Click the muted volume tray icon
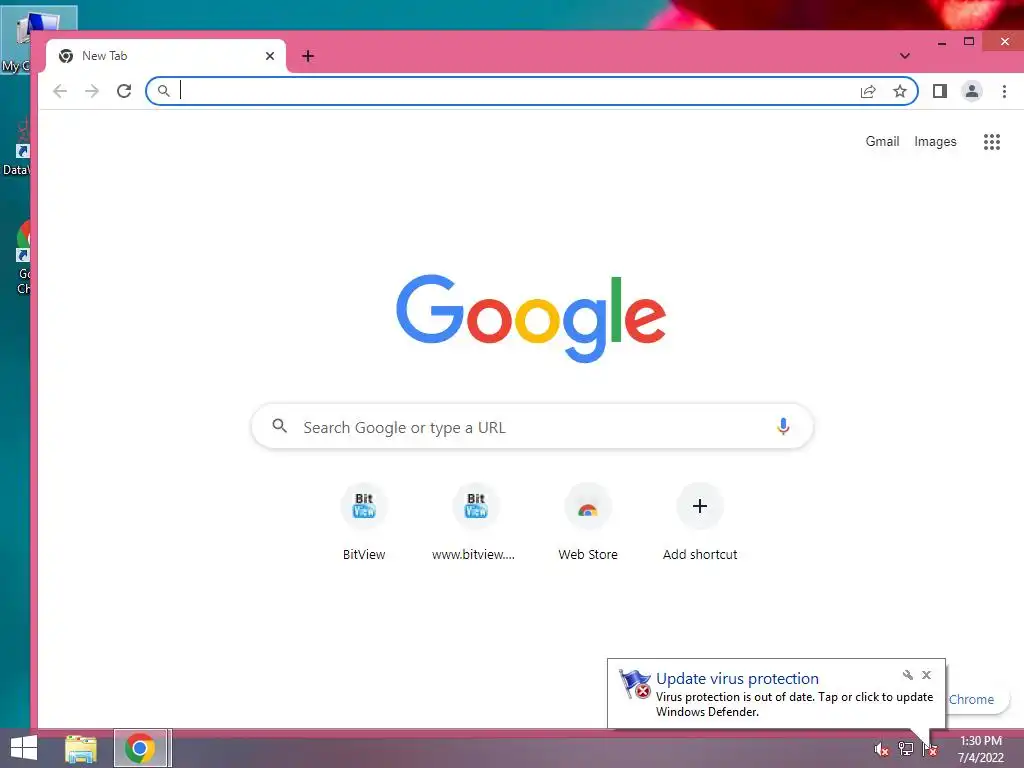The height and width of the screenshot is (768, 1024). (x=882, y=750)
